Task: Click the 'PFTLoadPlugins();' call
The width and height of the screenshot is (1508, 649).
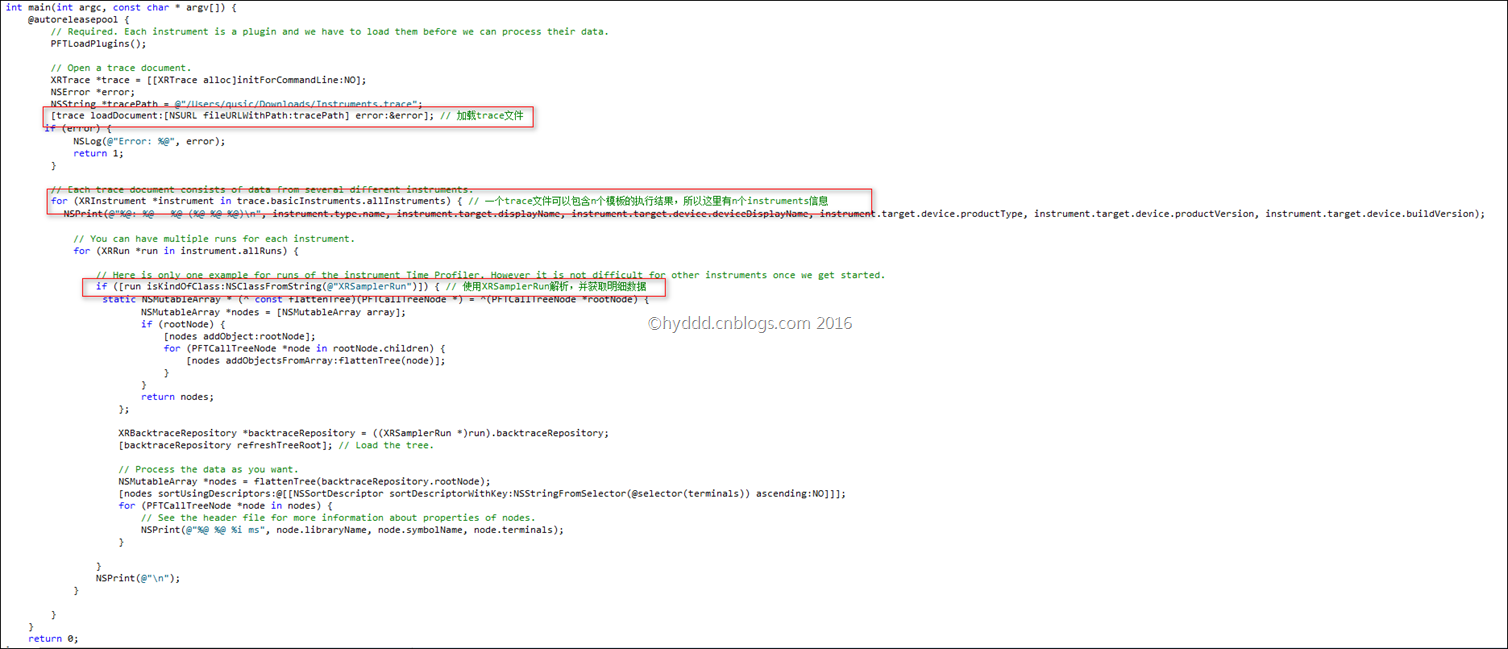Action: pos(98,44)
